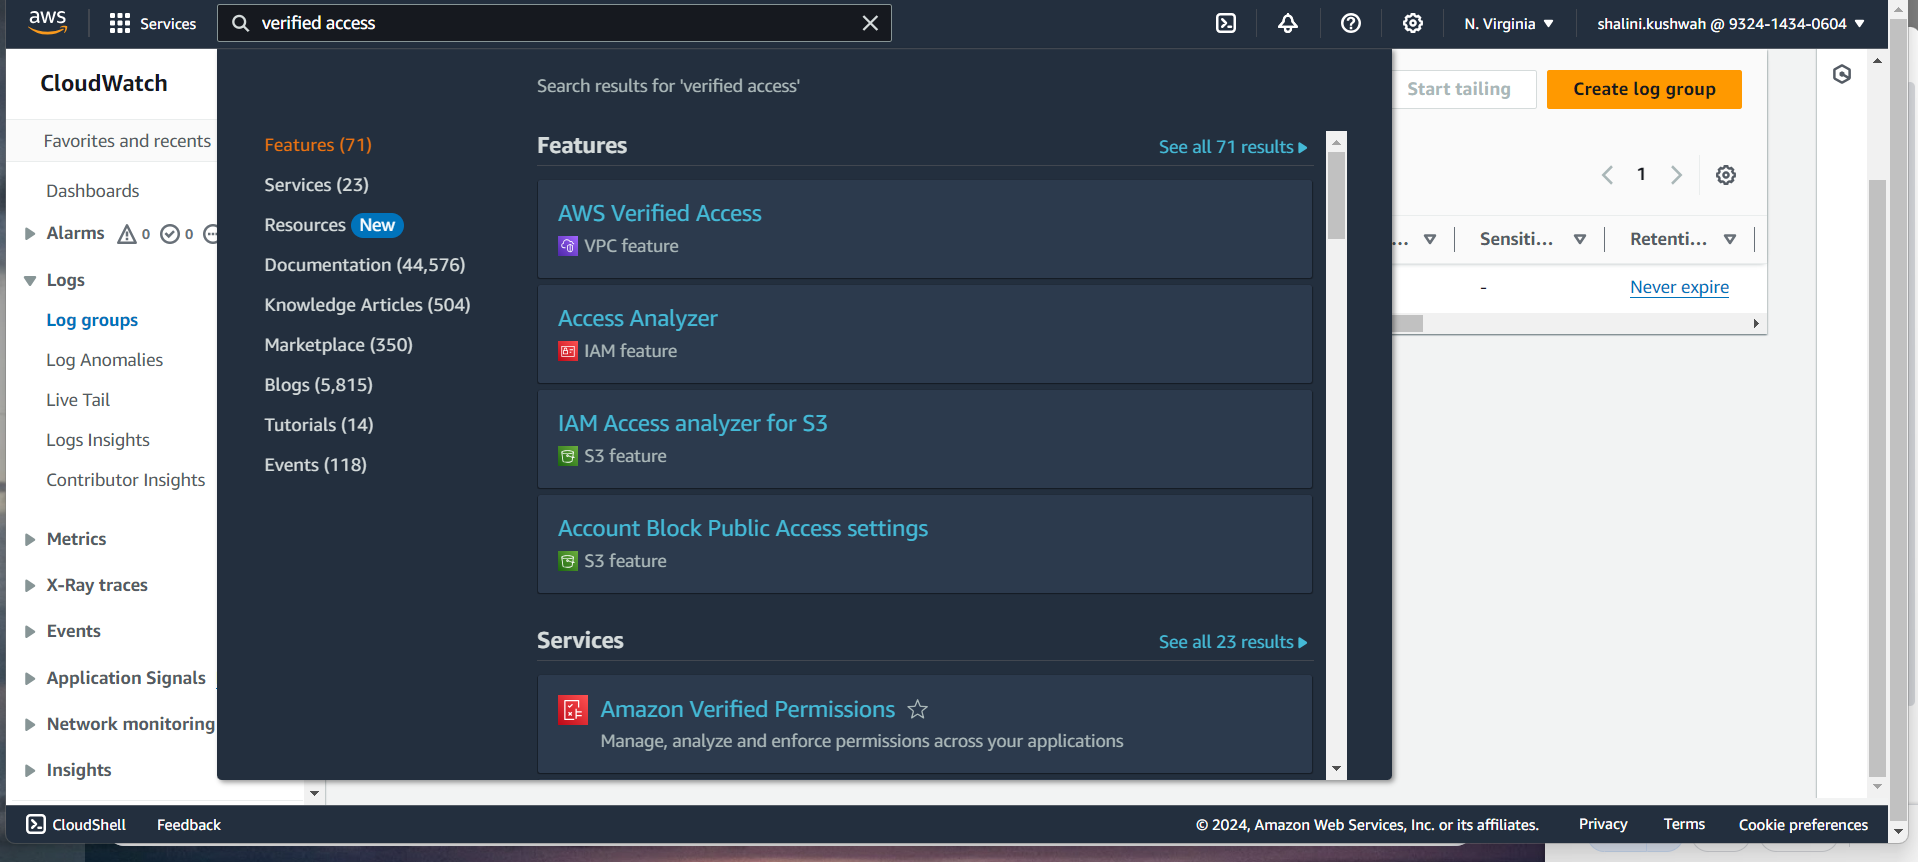Image resolution: width=1918 pixels, height=862 pixels.
Task: Expand the Events section
Action: point(30,632)
